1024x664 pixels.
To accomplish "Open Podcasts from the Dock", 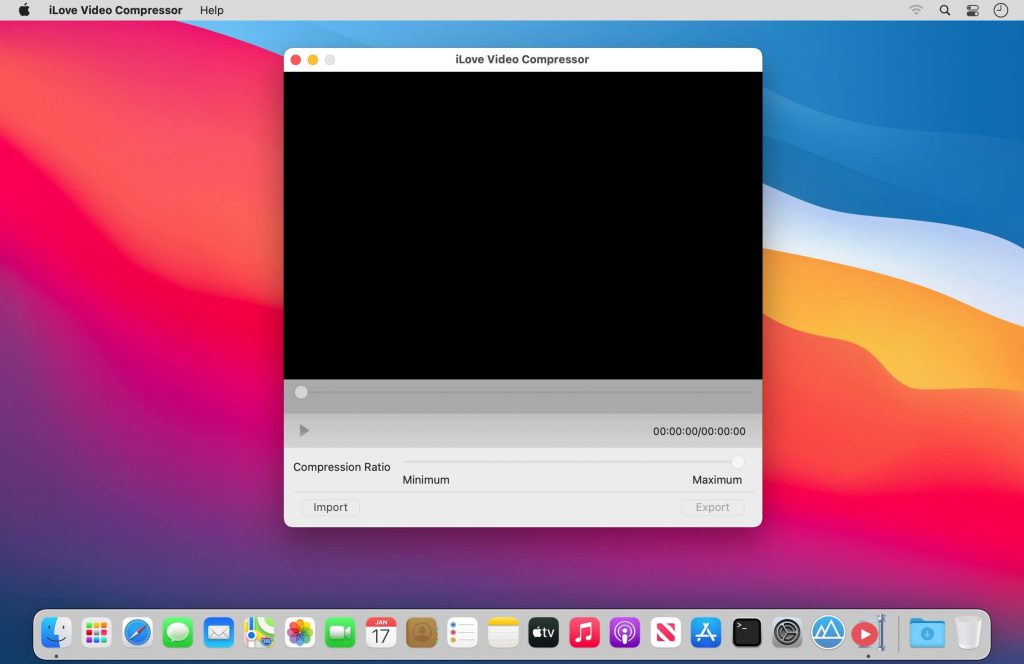I will 624,632.
